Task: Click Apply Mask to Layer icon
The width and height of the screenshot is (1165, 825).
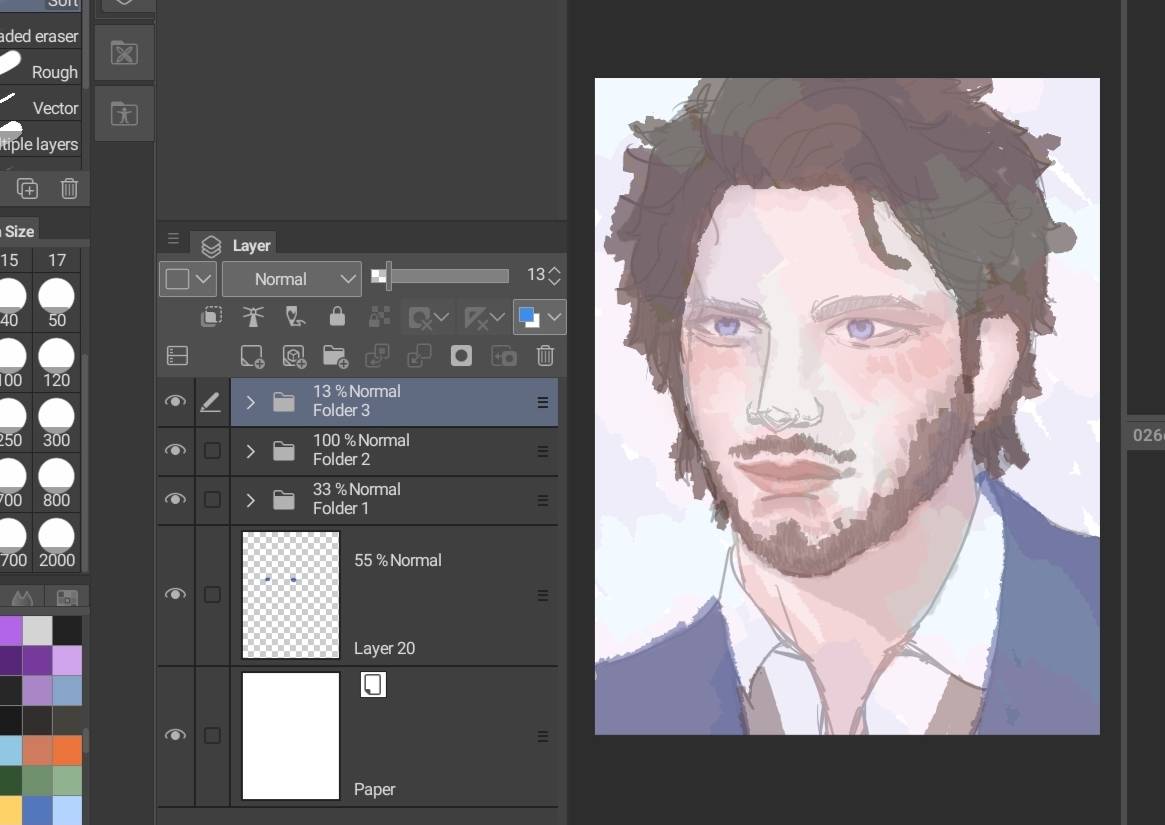Action: tap(504, 356)
